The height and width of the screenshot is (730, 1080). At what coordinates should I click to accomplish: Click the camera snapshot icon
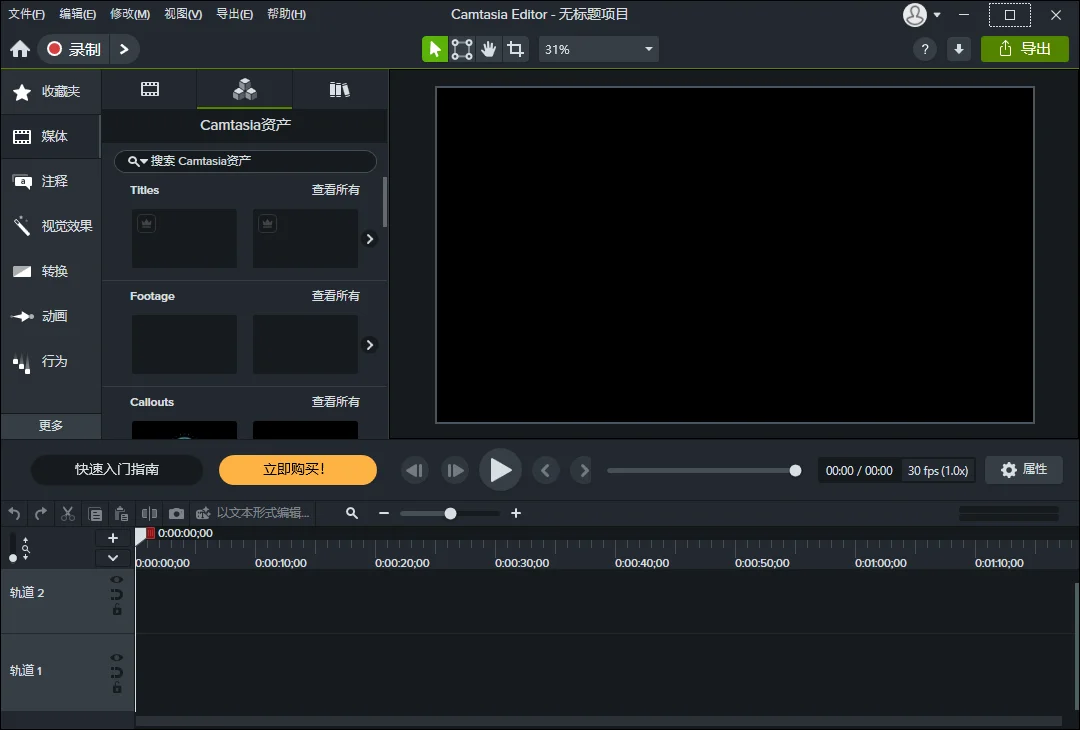176,514
